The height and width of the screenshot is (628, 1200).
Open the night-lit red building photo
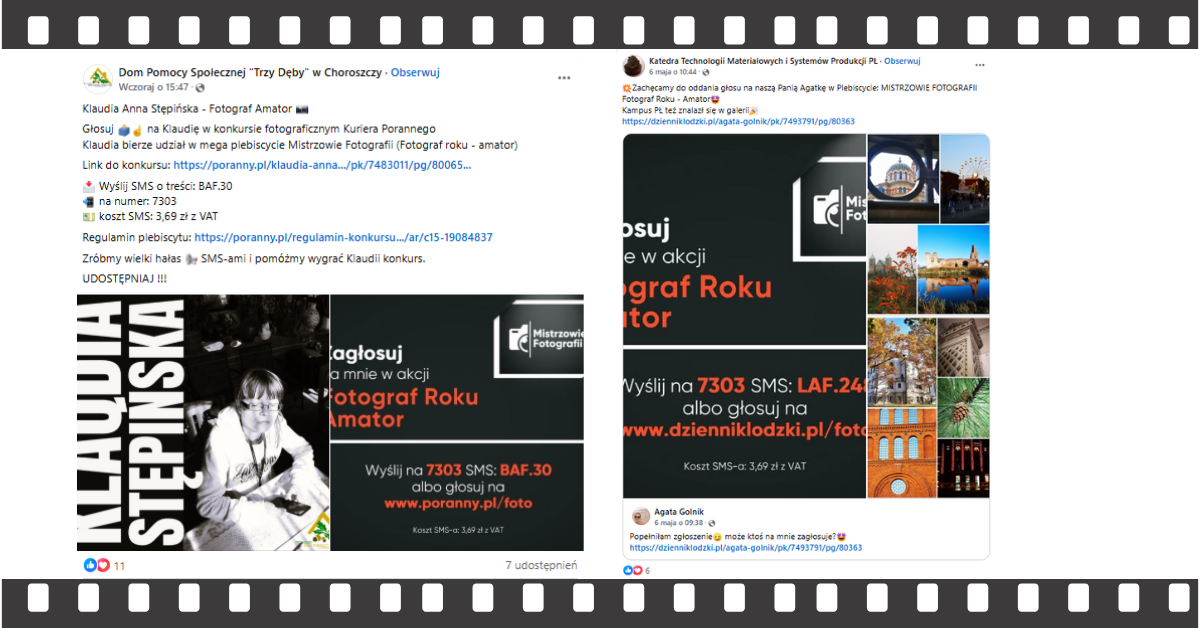[963, 469]
